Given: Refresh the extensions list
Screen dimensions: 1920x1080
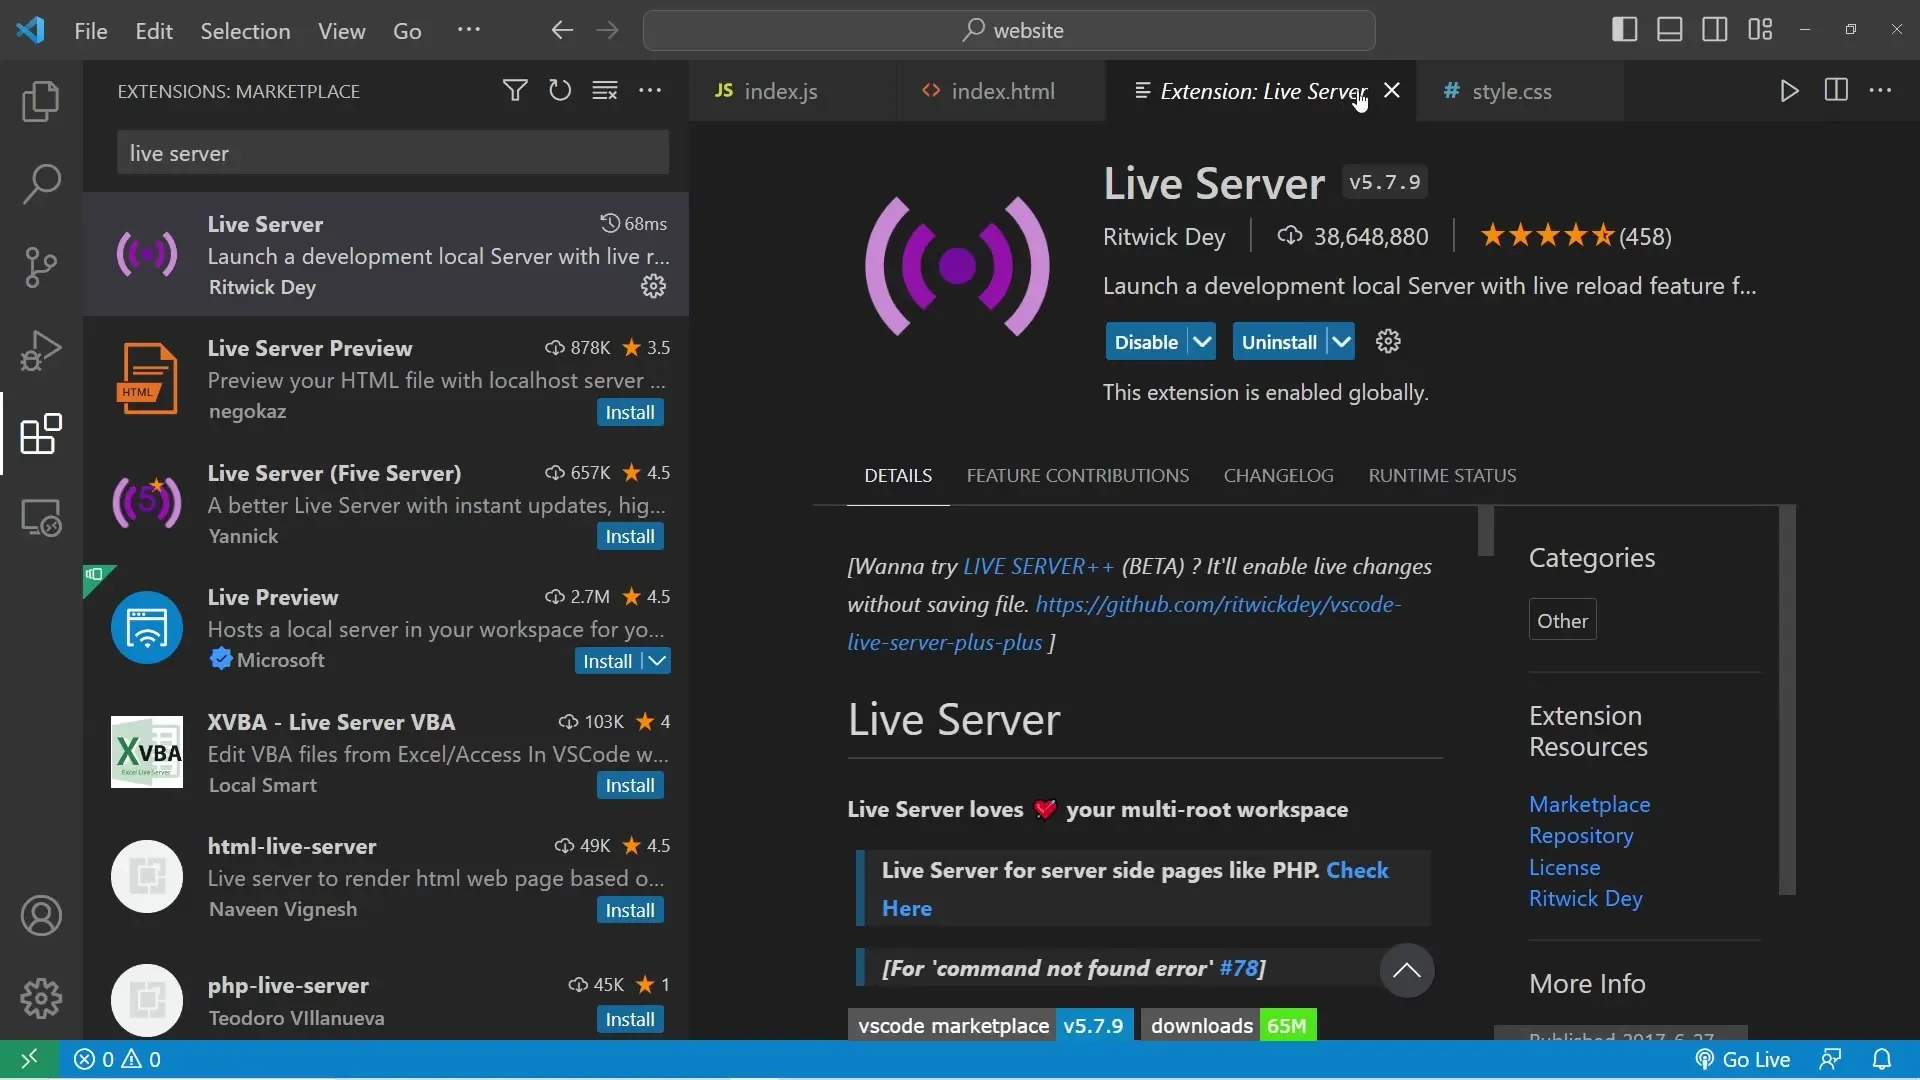Looking at the screenshot, I should [x=560, y=91].
